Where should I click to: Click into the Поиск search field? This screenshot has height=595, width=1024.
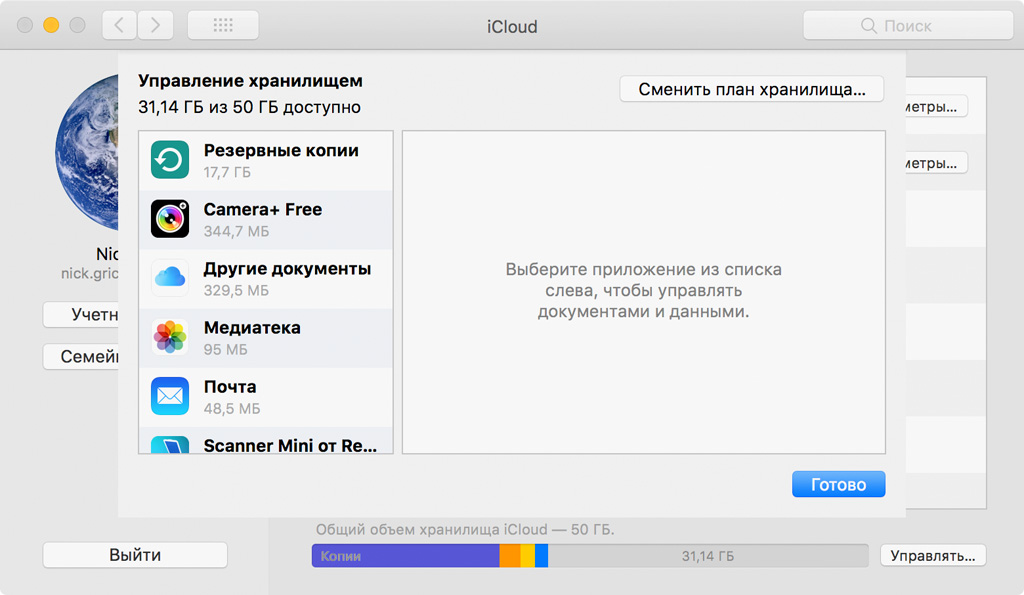(908, 25)
